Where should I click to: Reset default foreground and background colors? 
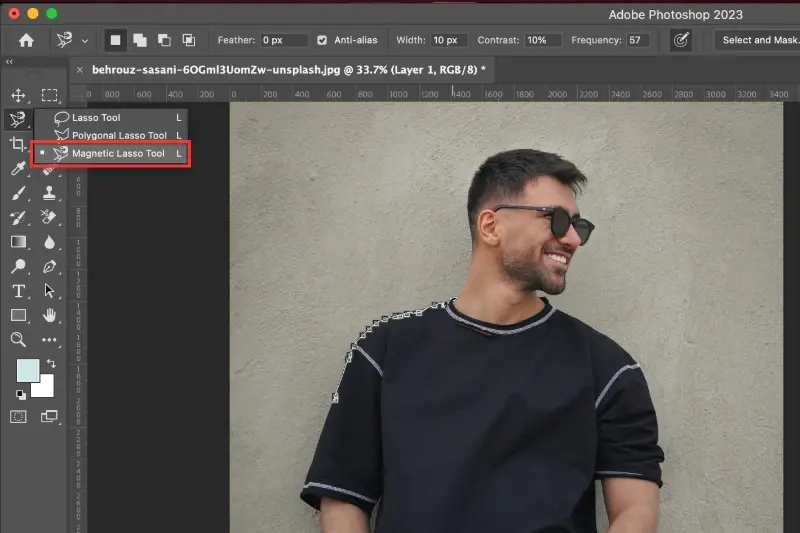[x=20, y=394]
